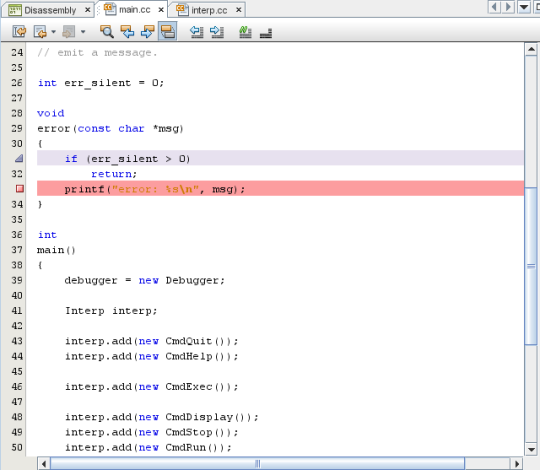Viewport: 540px width, 470px height.
Task: Click line number 26 in gutter
Action: (17, 83)
